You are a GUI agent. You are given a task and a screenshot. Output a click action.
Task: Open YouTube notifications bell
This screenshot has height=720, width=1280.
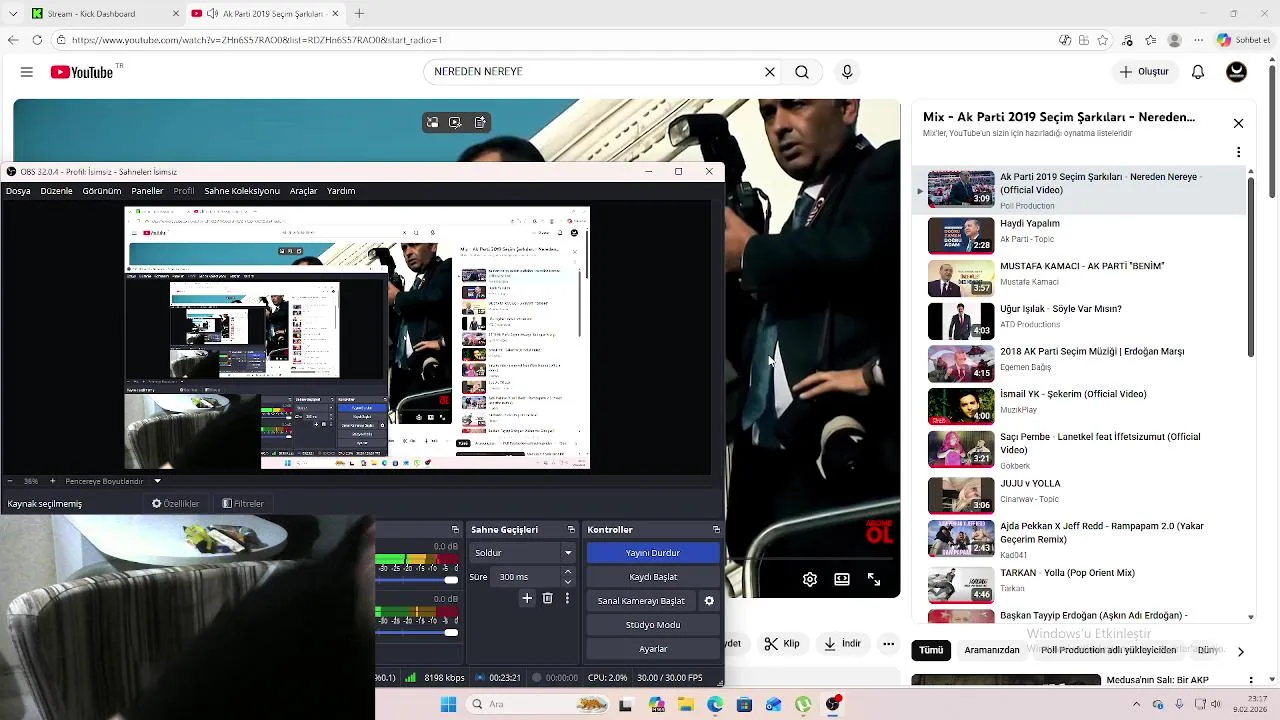point(1198,72)
